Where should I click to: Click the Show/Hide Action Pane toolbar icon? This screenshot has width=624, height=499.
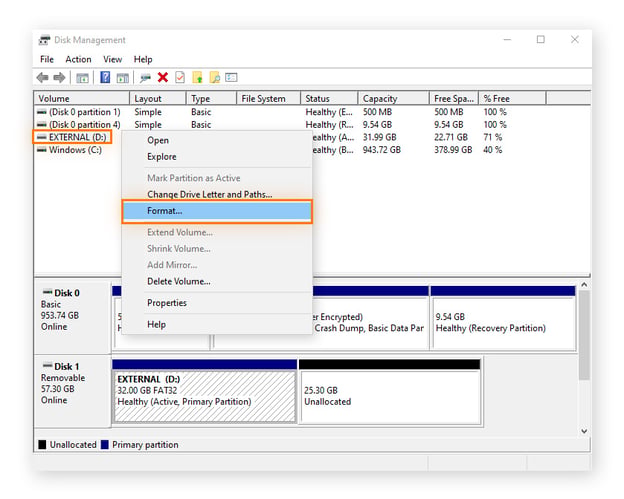(123, 78)
